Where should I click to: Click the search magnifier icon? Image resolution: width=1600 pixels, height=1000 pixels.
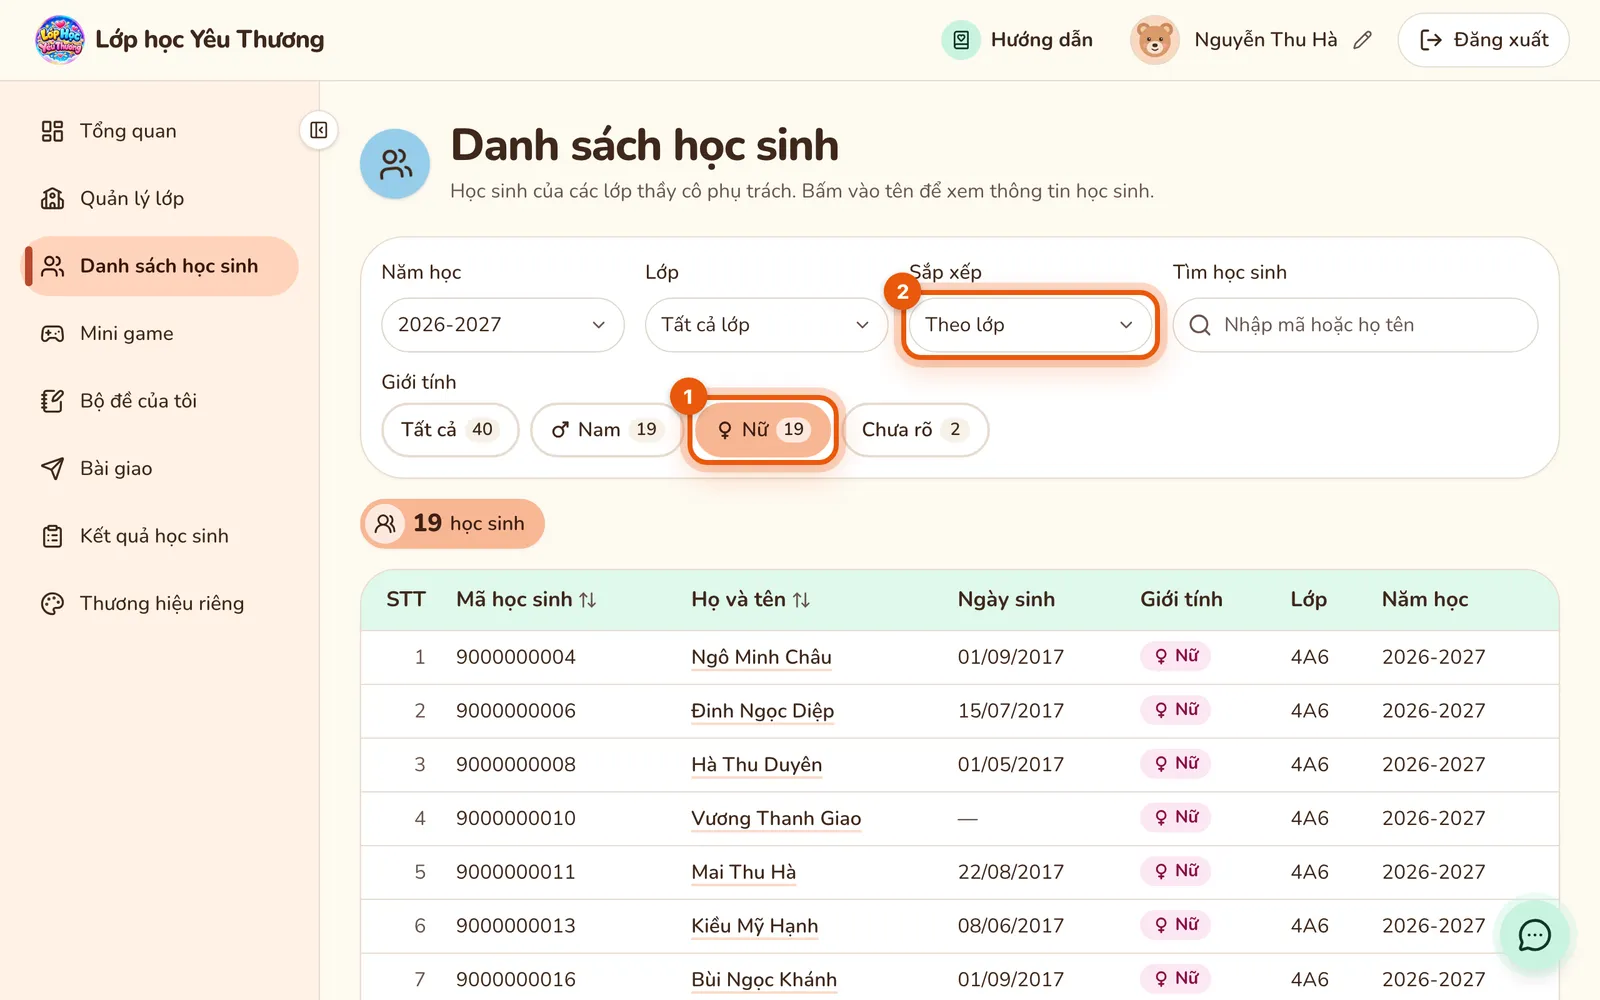(x=1200, y=325)
